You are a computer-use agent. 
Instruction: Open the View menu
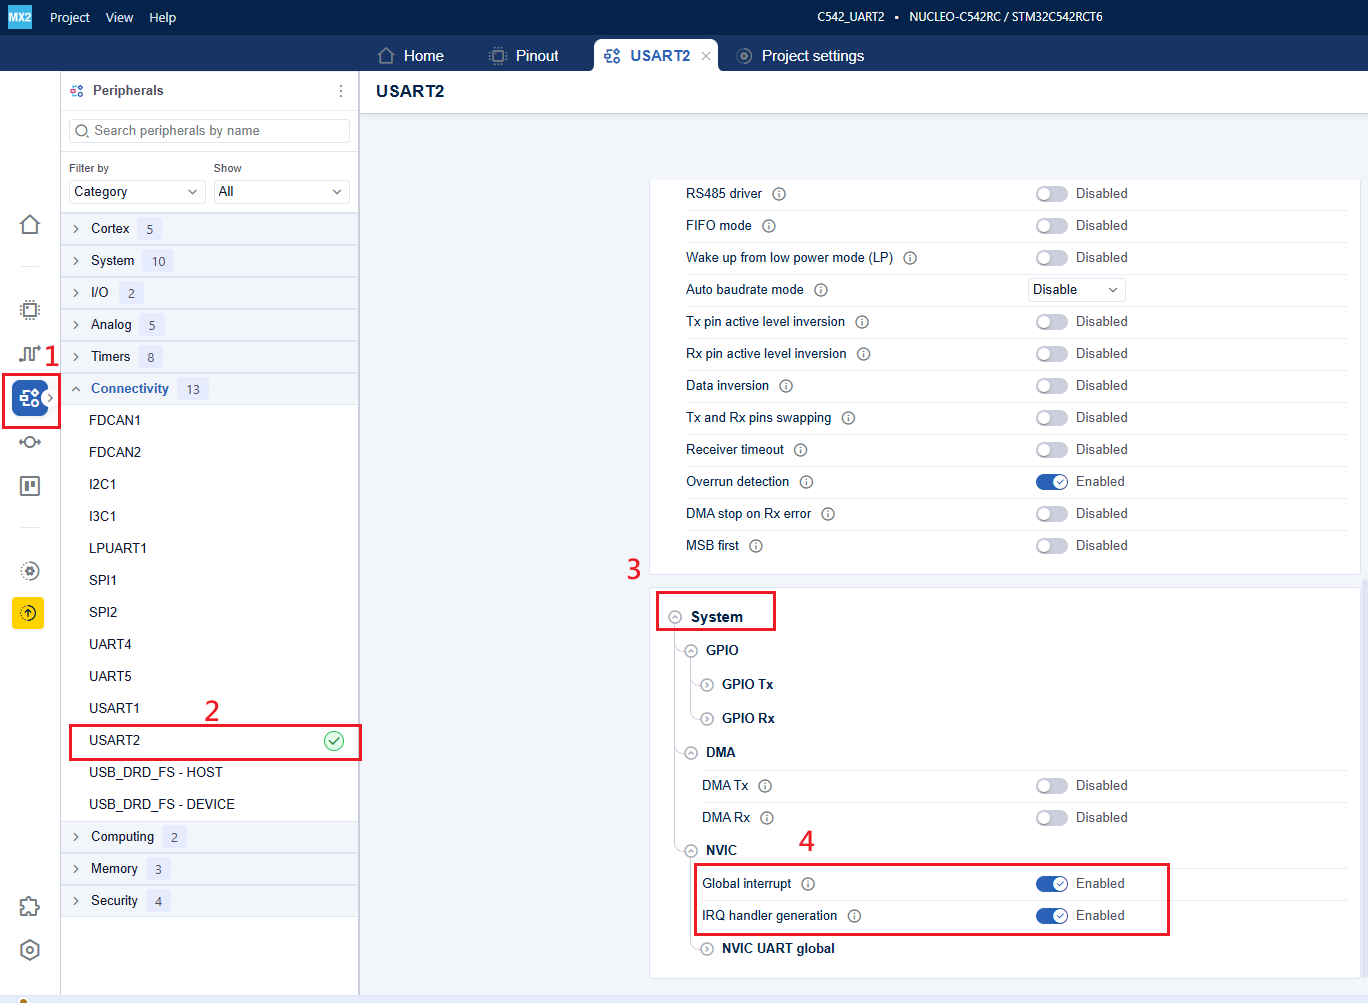click(x=120, y=17)
